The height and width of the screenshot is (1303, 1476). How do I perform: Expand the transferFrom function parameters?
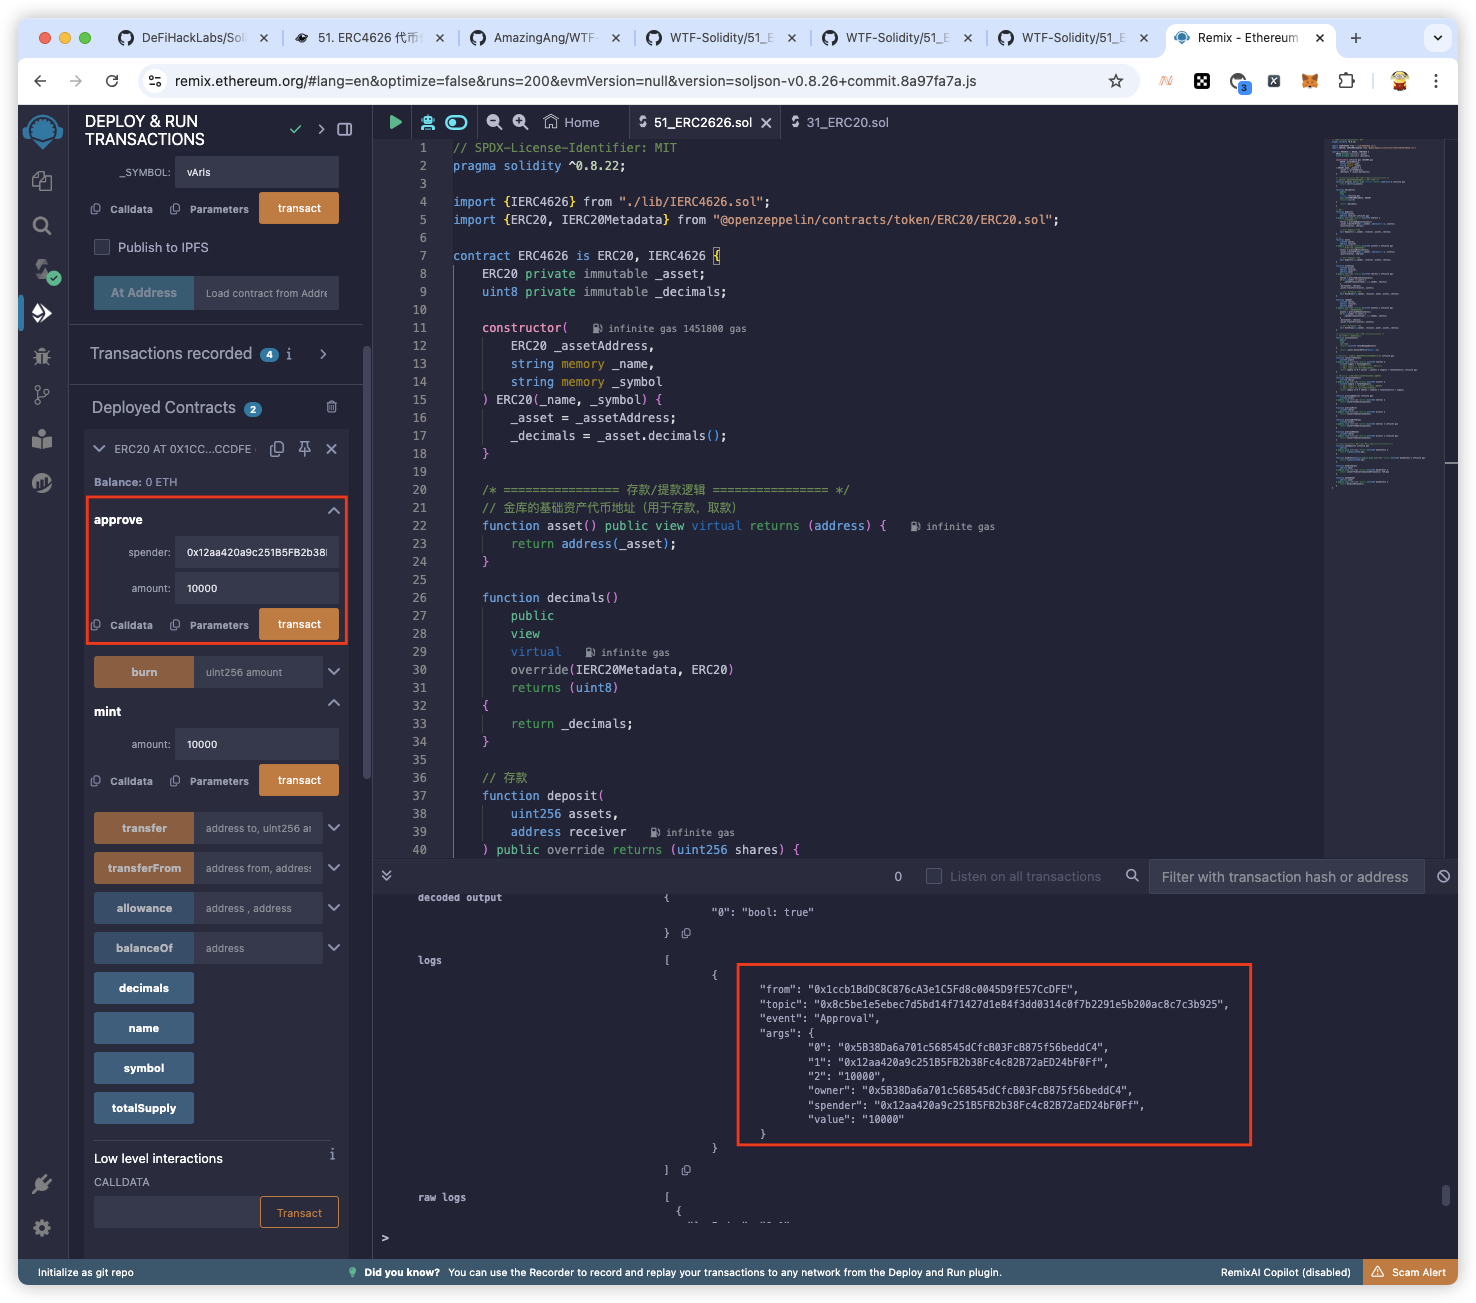(x=334, y=868)
